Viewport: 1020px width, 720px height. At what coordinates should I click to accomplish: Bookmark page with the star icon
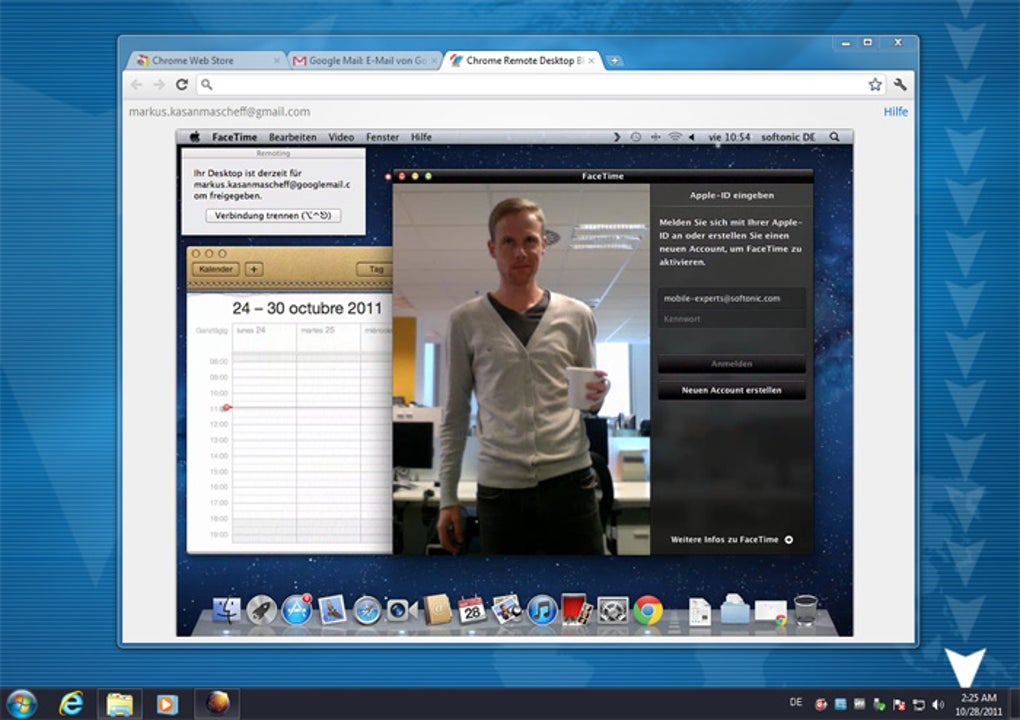coord(876,85)
